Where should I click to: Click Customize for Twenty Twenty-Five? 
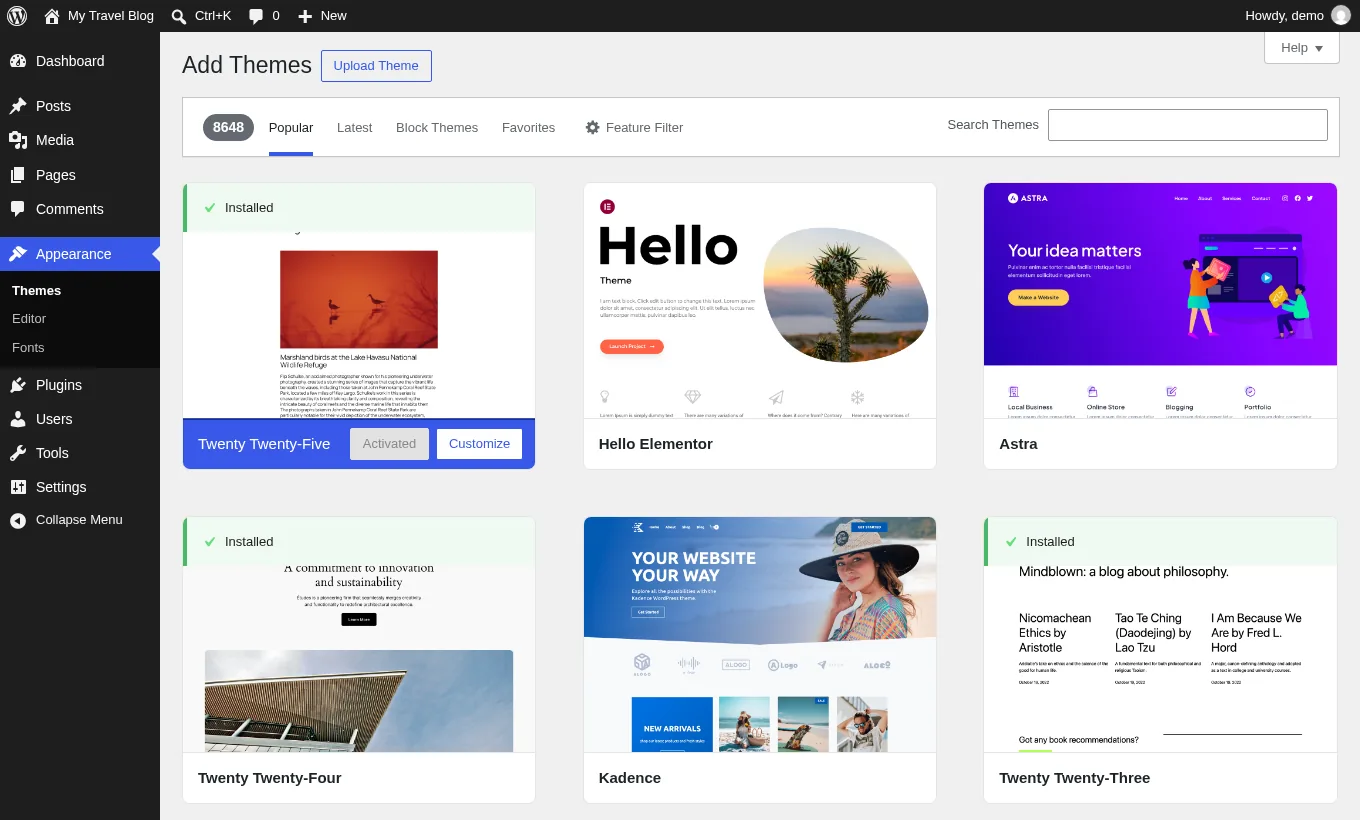pyautogui.click(x=479, y=444)
